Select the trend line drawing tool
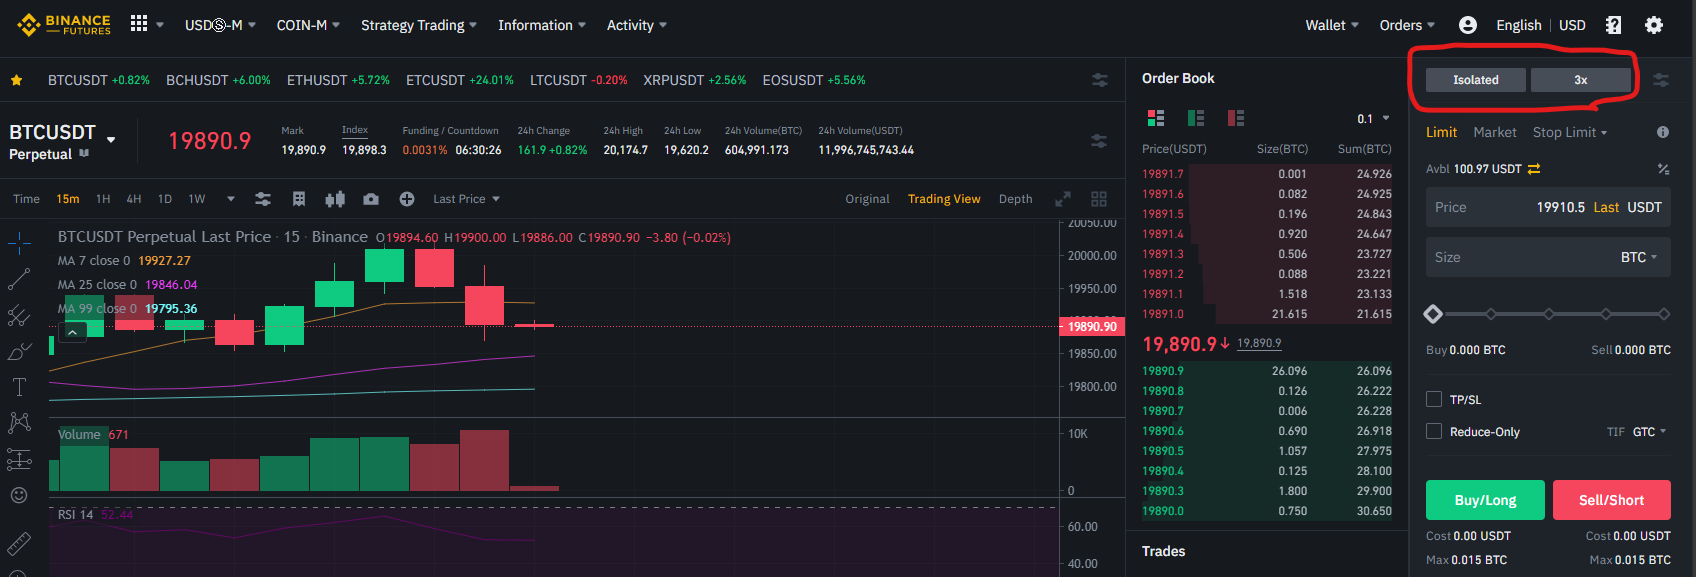The image size is (1696, 577). [19, 279]
